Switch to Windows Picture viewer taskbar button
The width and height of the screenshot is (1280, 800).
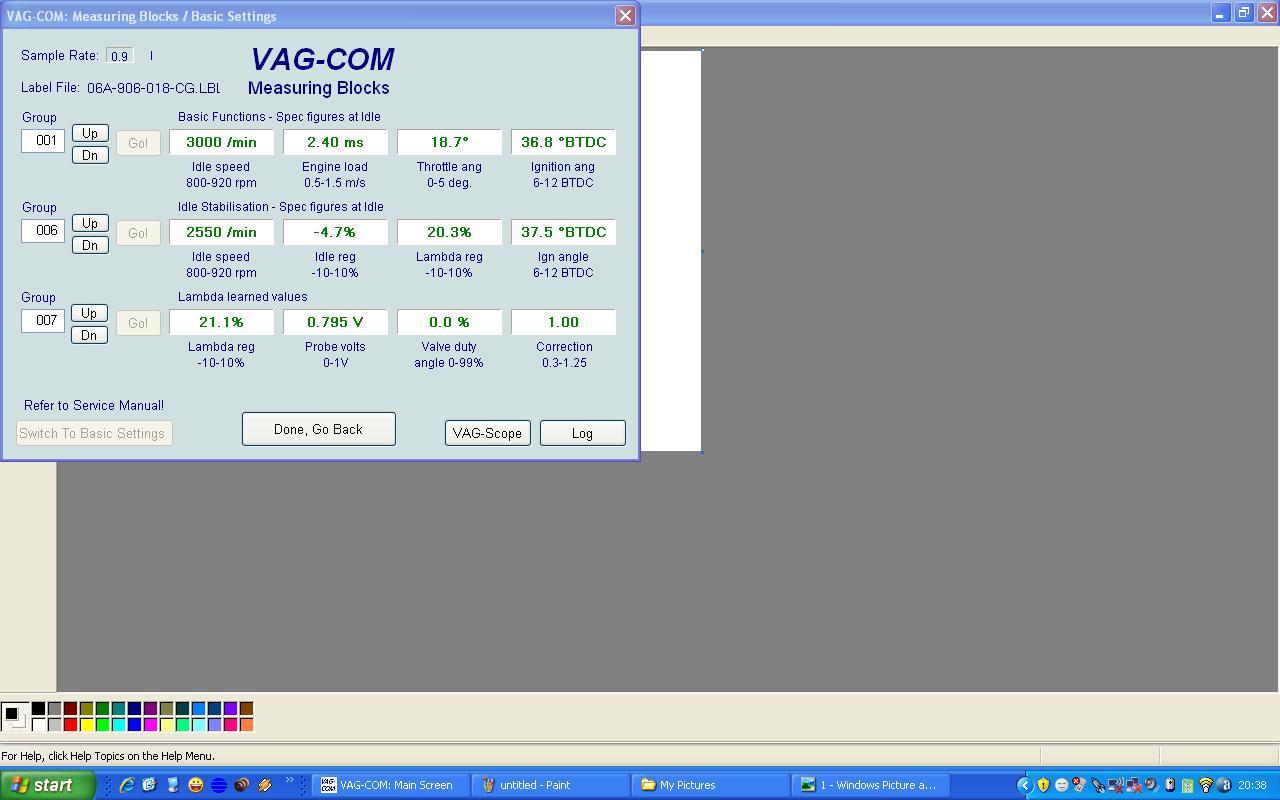(x=872, y=785)
